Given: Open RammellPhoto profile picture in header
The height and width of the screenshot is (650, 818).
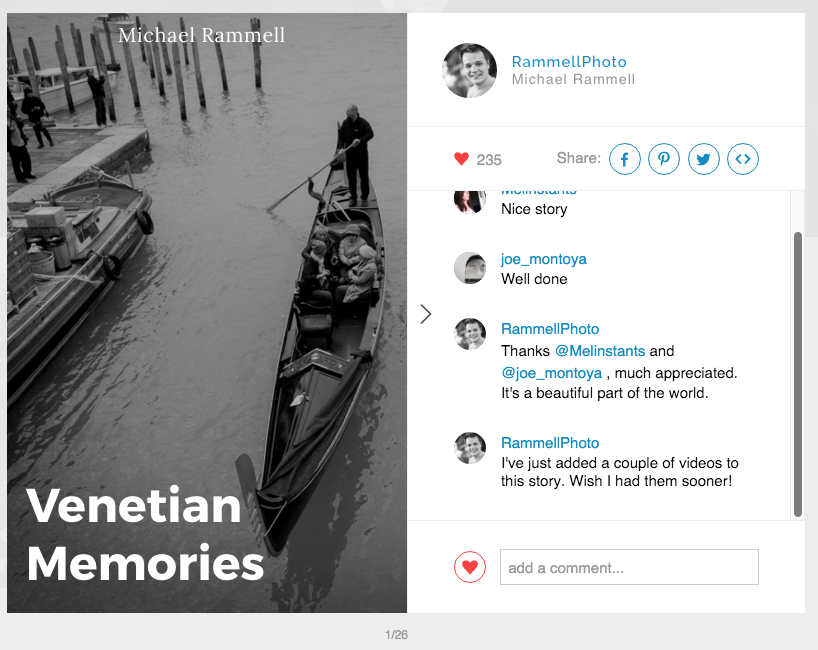Looking at the screenshot, I should point(469,70).
